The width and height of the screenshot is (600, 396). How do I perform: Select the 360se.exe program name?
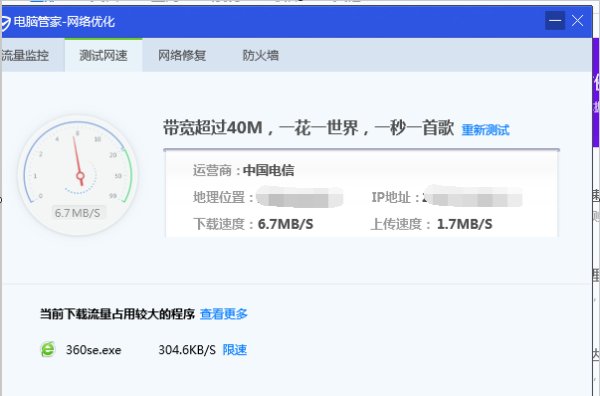click(x=93, y=350)
